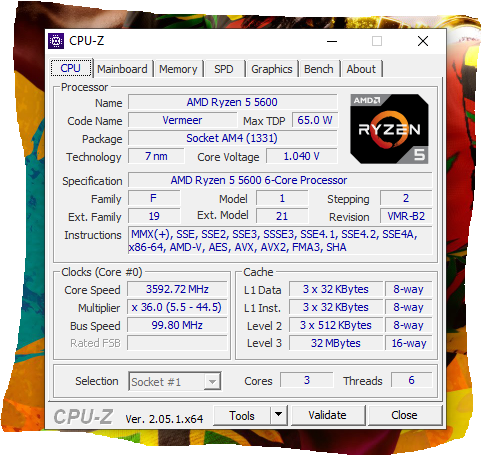Click the Stepping value 2
Image resolution: width=482 pixels, height=456 pixels.
point(406,198)
